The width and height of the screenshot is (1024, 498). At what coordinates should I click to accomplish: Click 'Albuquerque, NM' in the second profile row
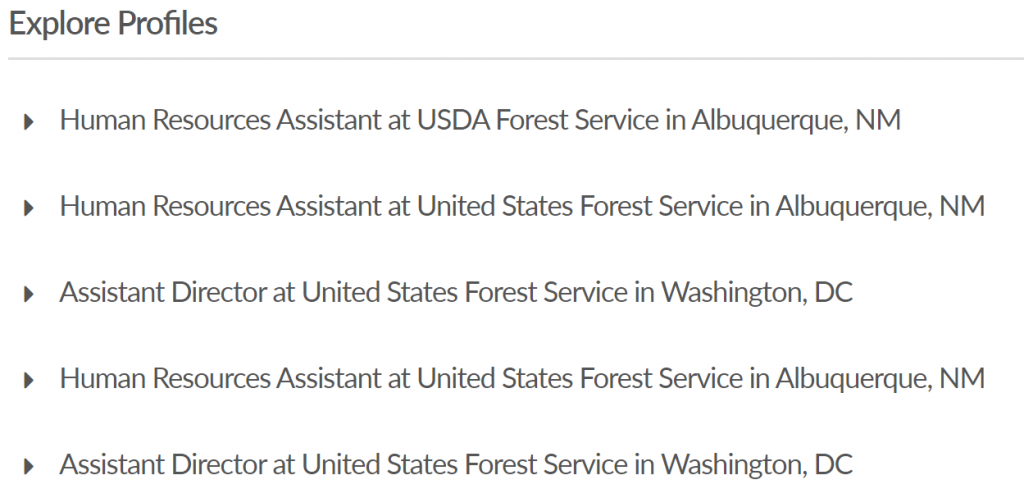pos(877,207)
